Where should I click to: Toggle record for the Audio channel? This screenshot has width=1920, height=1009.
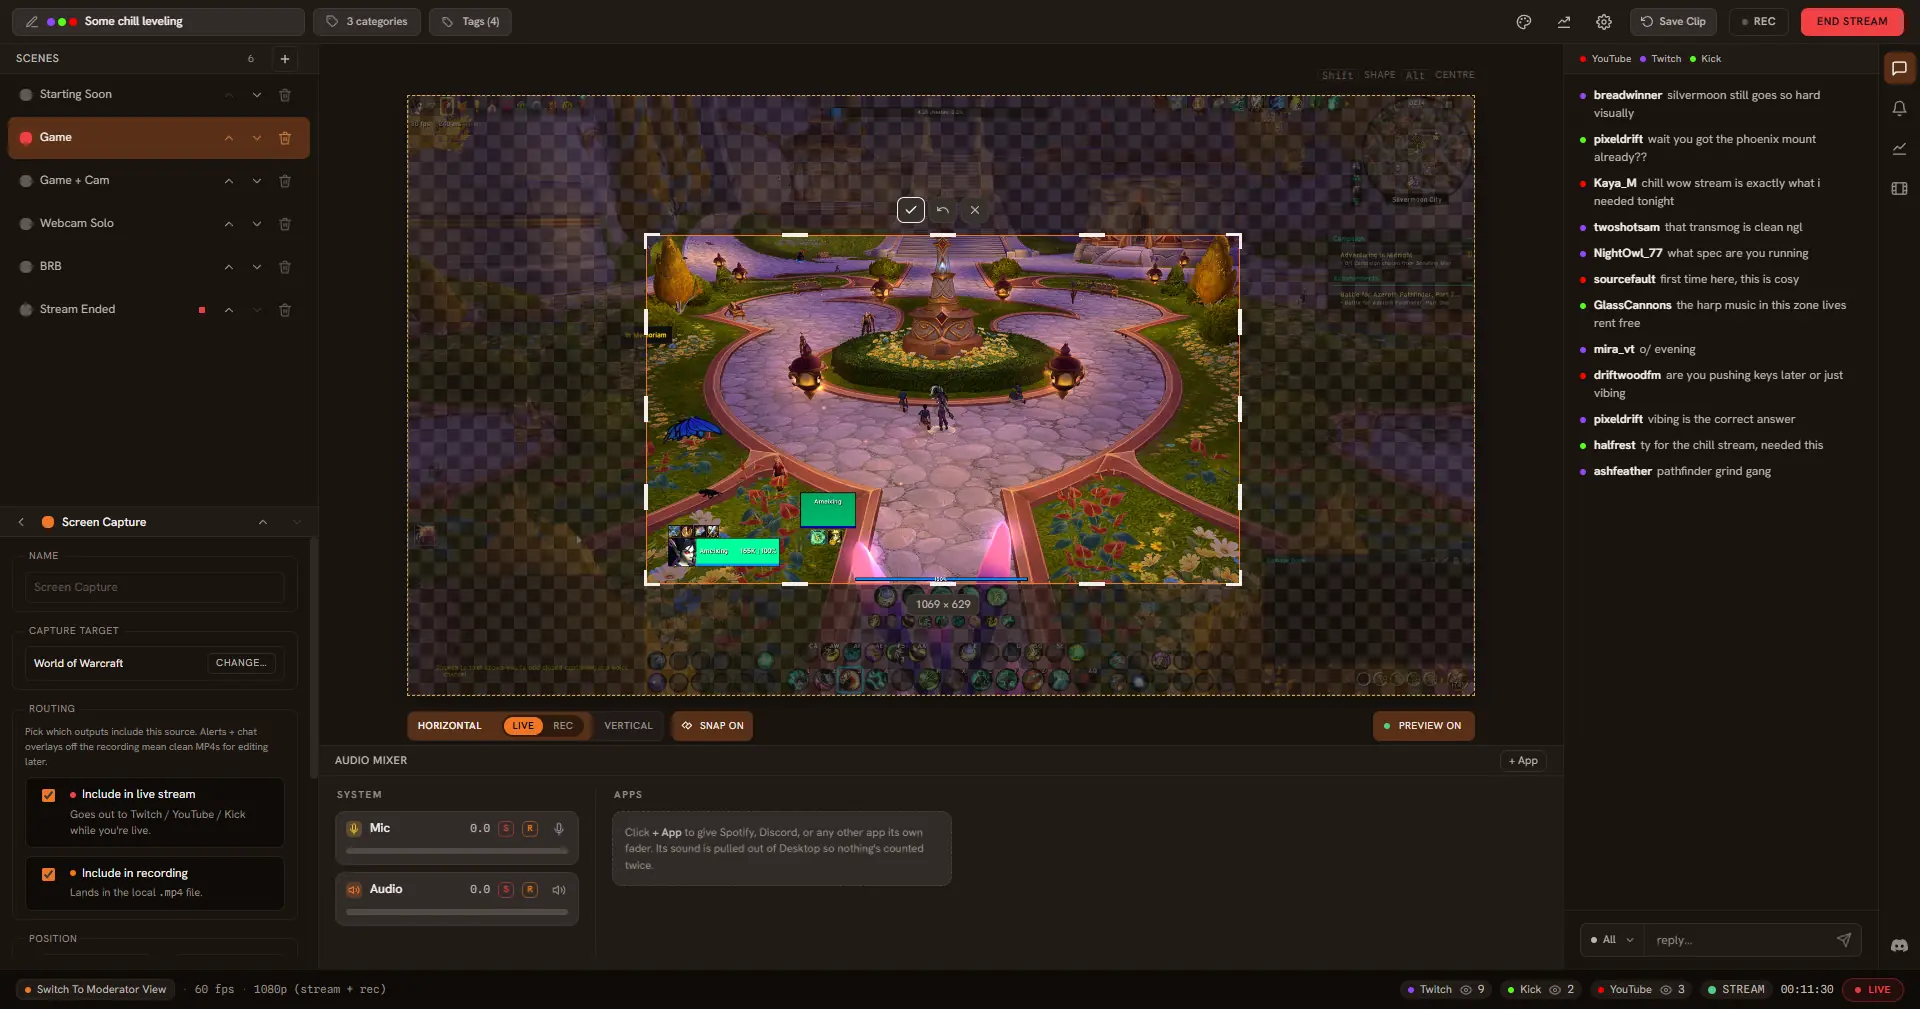(x=530, y=890)
